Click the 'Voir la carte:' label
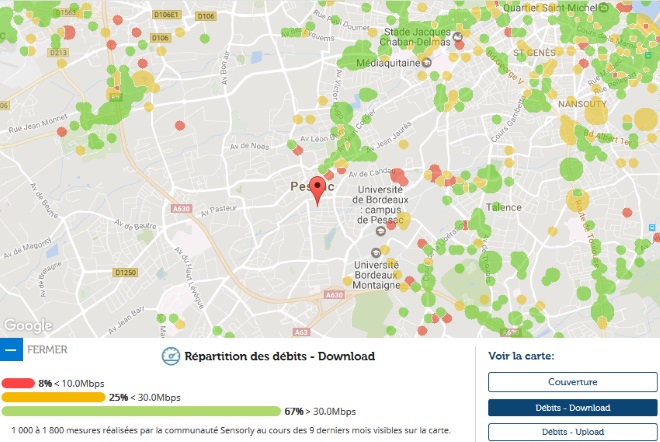Viewport: 660px width, 442px height. (x=521, y=356)
